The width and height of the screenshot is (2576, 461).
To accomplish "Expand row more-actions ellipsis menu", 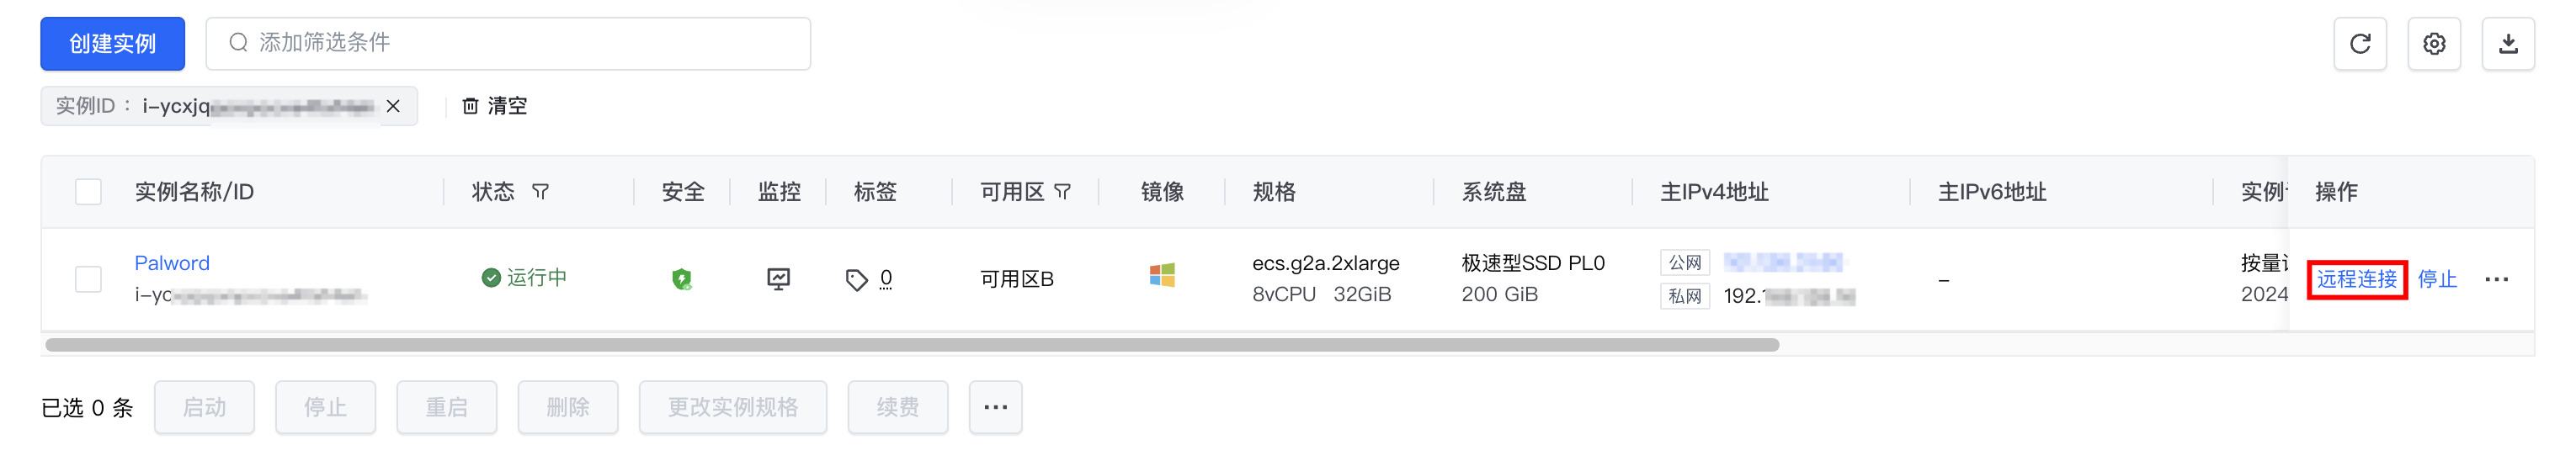I will tap(2496, 280).
